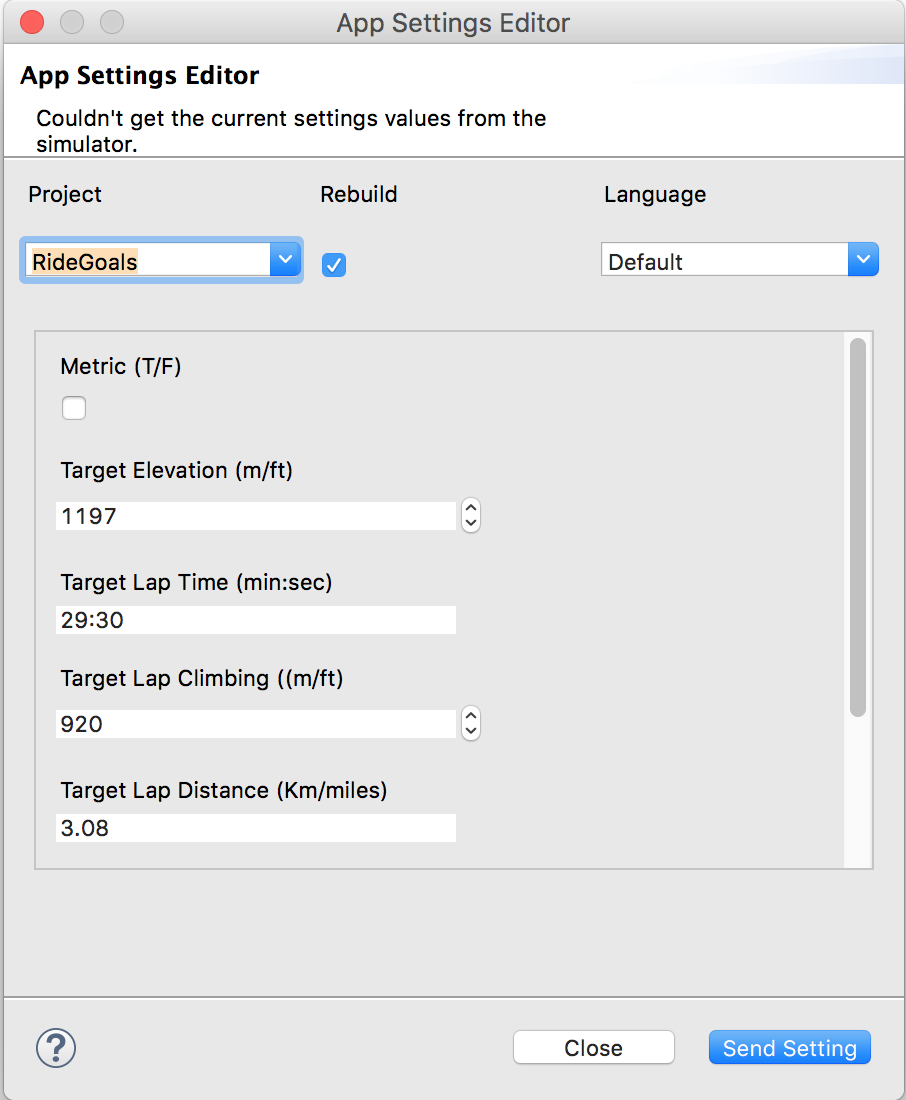This screenshot has height=1100, width=906.
Task: Focus the Target Elevation field showing 1197
Action: 256,516
